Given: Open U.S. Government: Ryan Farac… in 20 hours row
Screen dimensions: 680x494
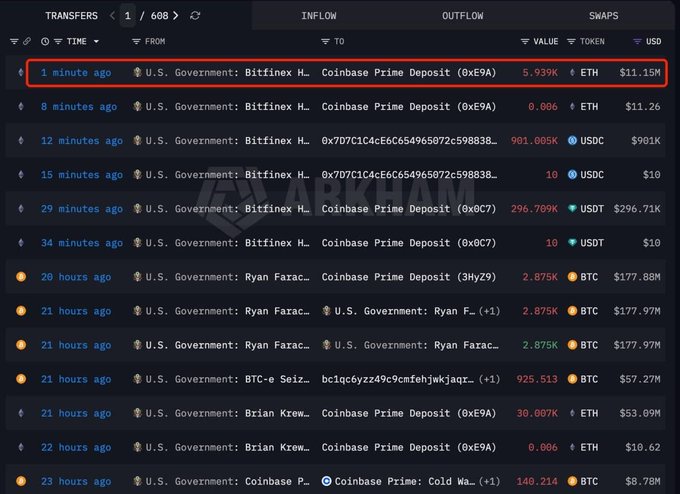Looking at the screenshot, I should (x=227, y=277).
